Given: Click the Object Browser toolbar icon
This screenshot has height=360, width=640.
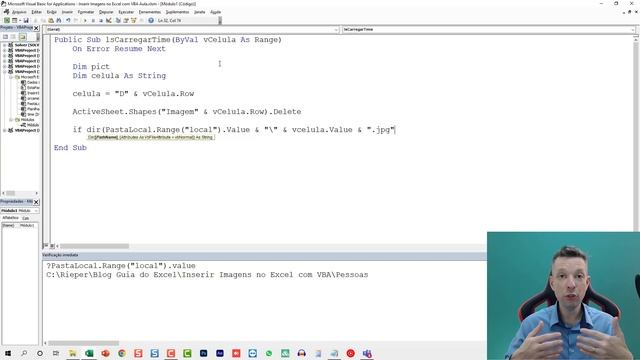Looking at the screenshot, I should pos(133,20).
